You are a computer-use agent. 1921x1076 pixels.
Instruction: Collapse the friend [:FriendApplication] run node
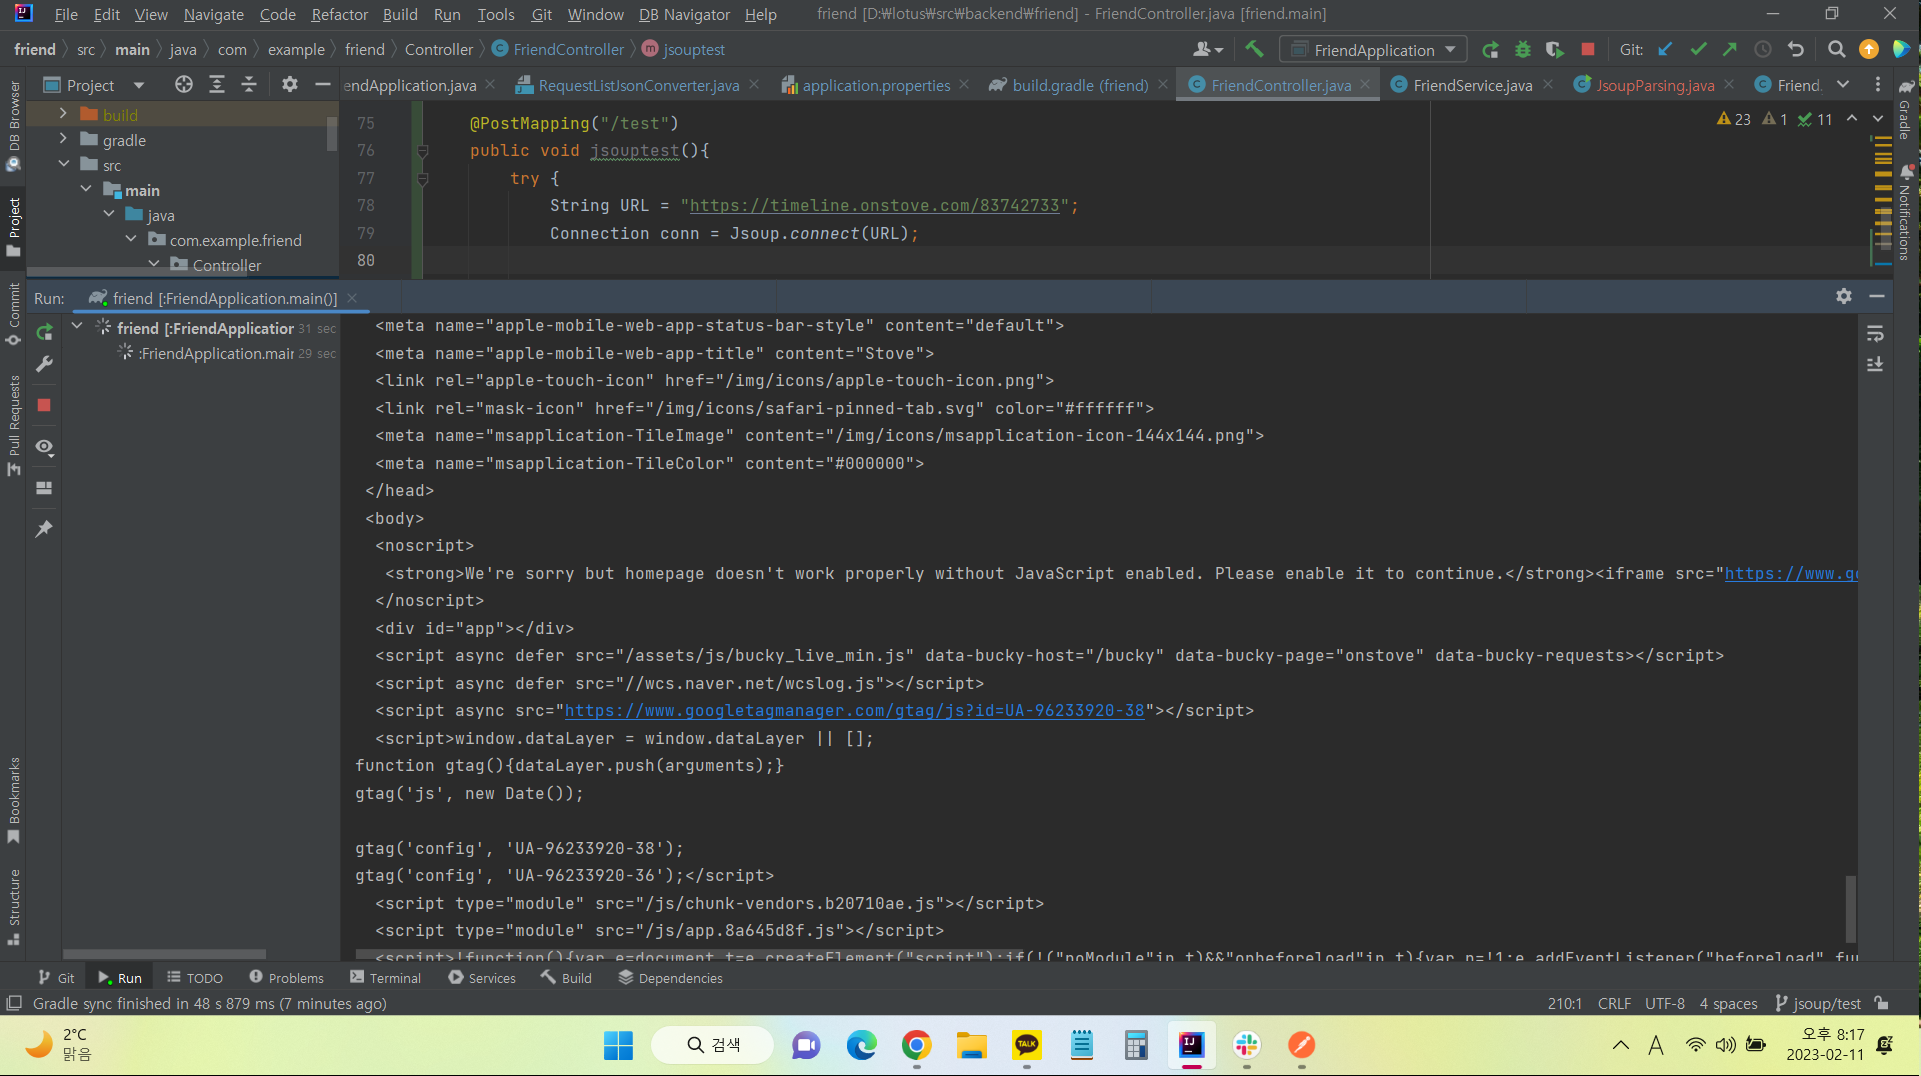point(77,327)
